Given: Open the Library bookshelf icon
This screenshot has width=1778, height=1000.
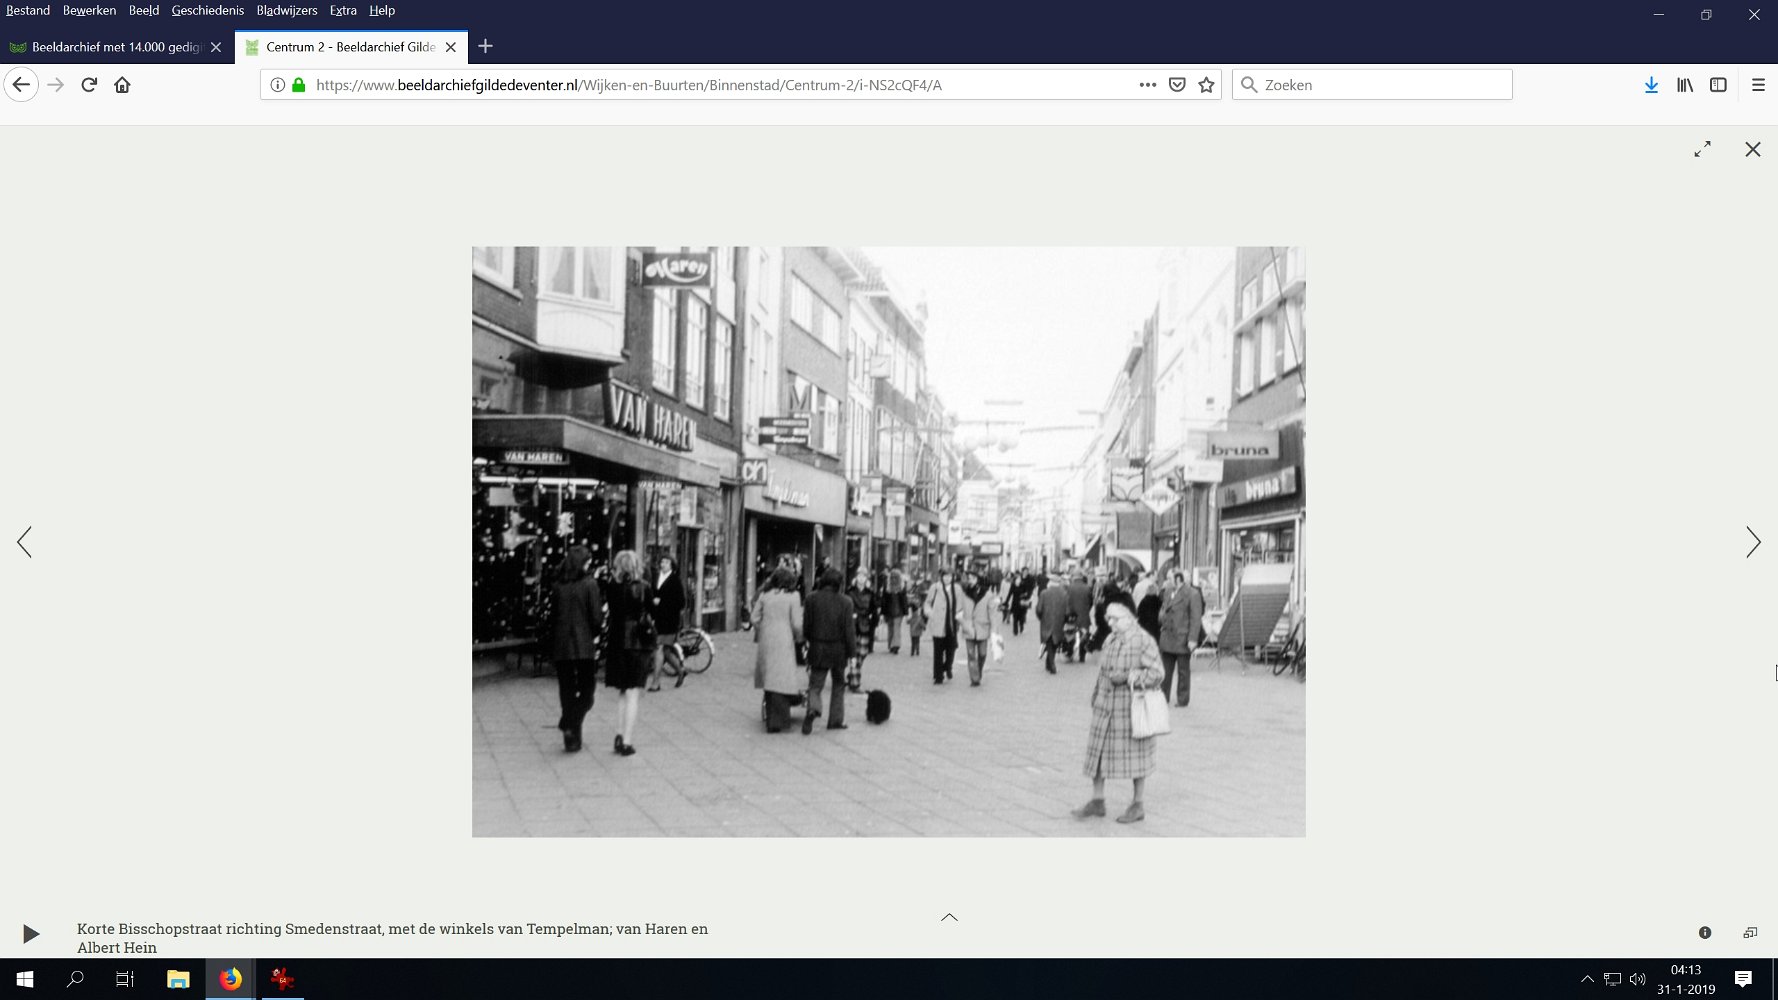Looking at the screenshot, I should pyautogui.click(x=1685, y=85).
